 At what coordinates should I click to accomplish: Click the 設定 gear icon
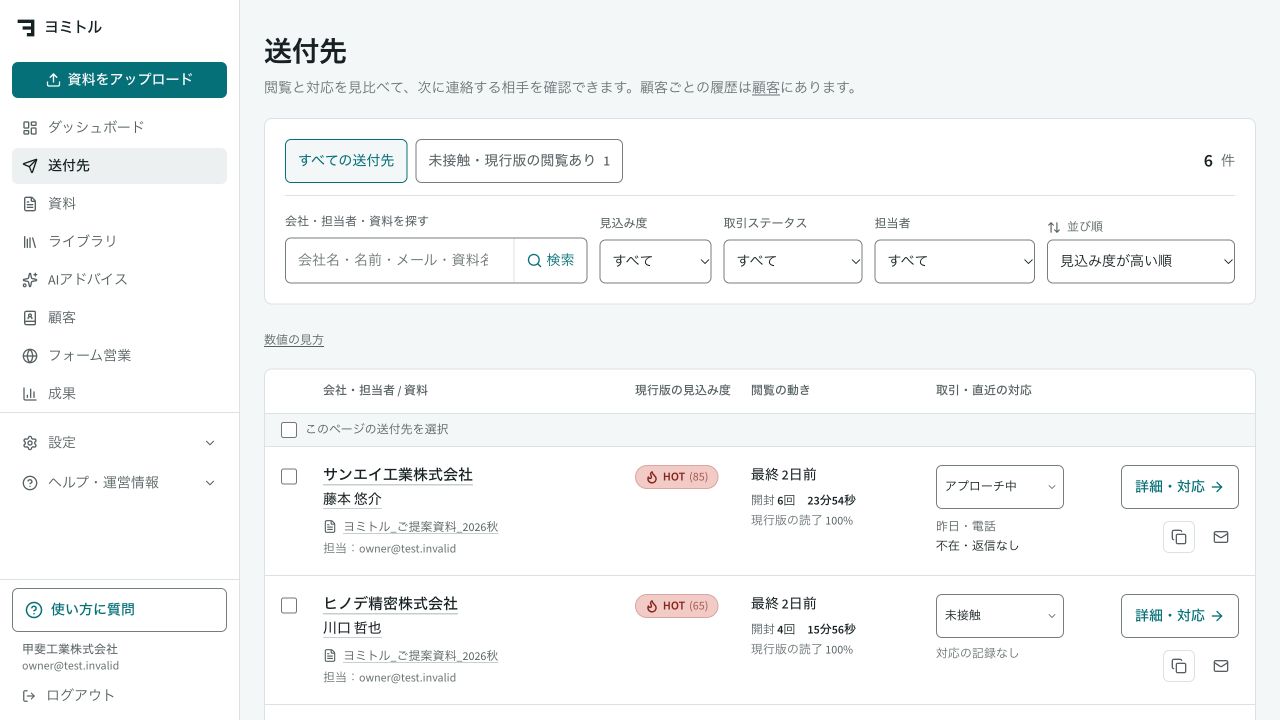30,443
